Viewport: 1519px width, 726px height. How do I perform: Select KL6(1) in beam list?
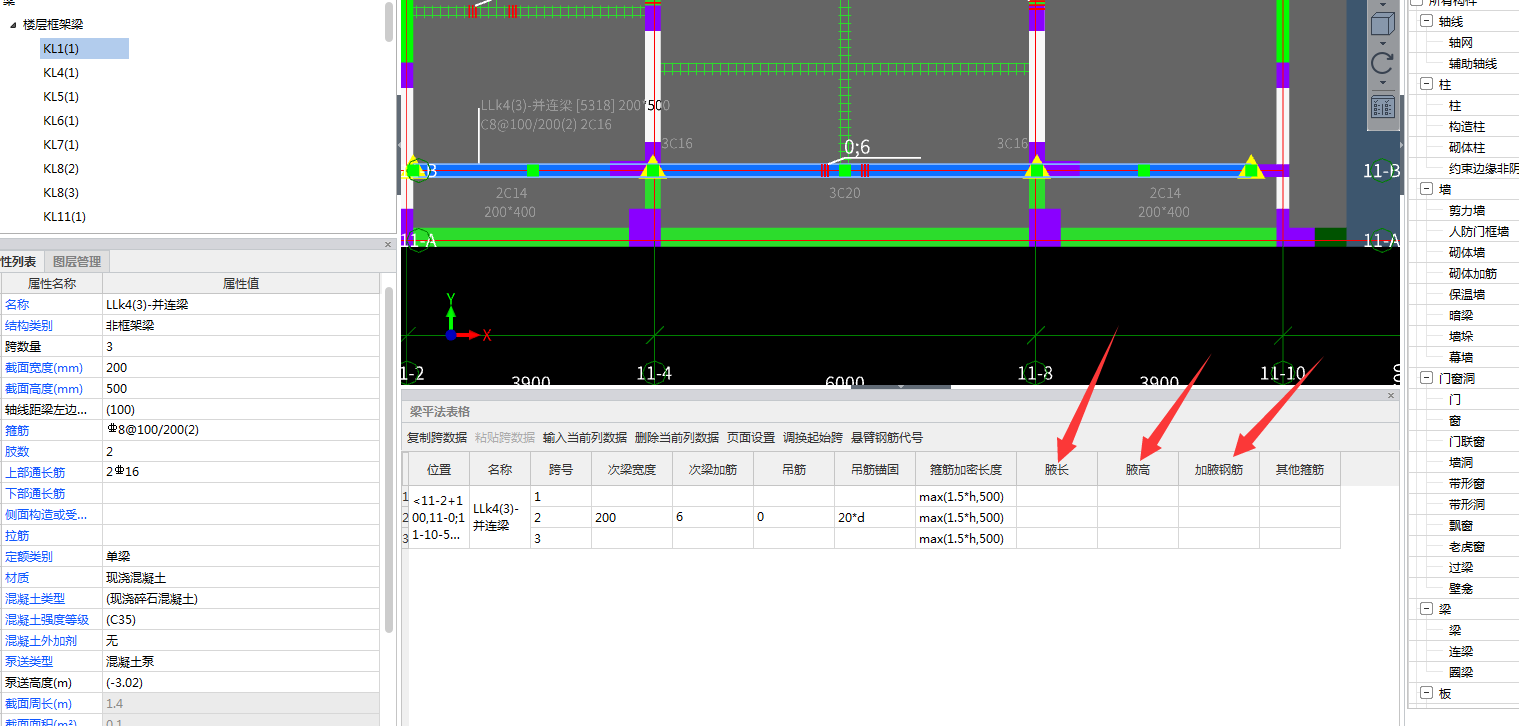[61, 121]
